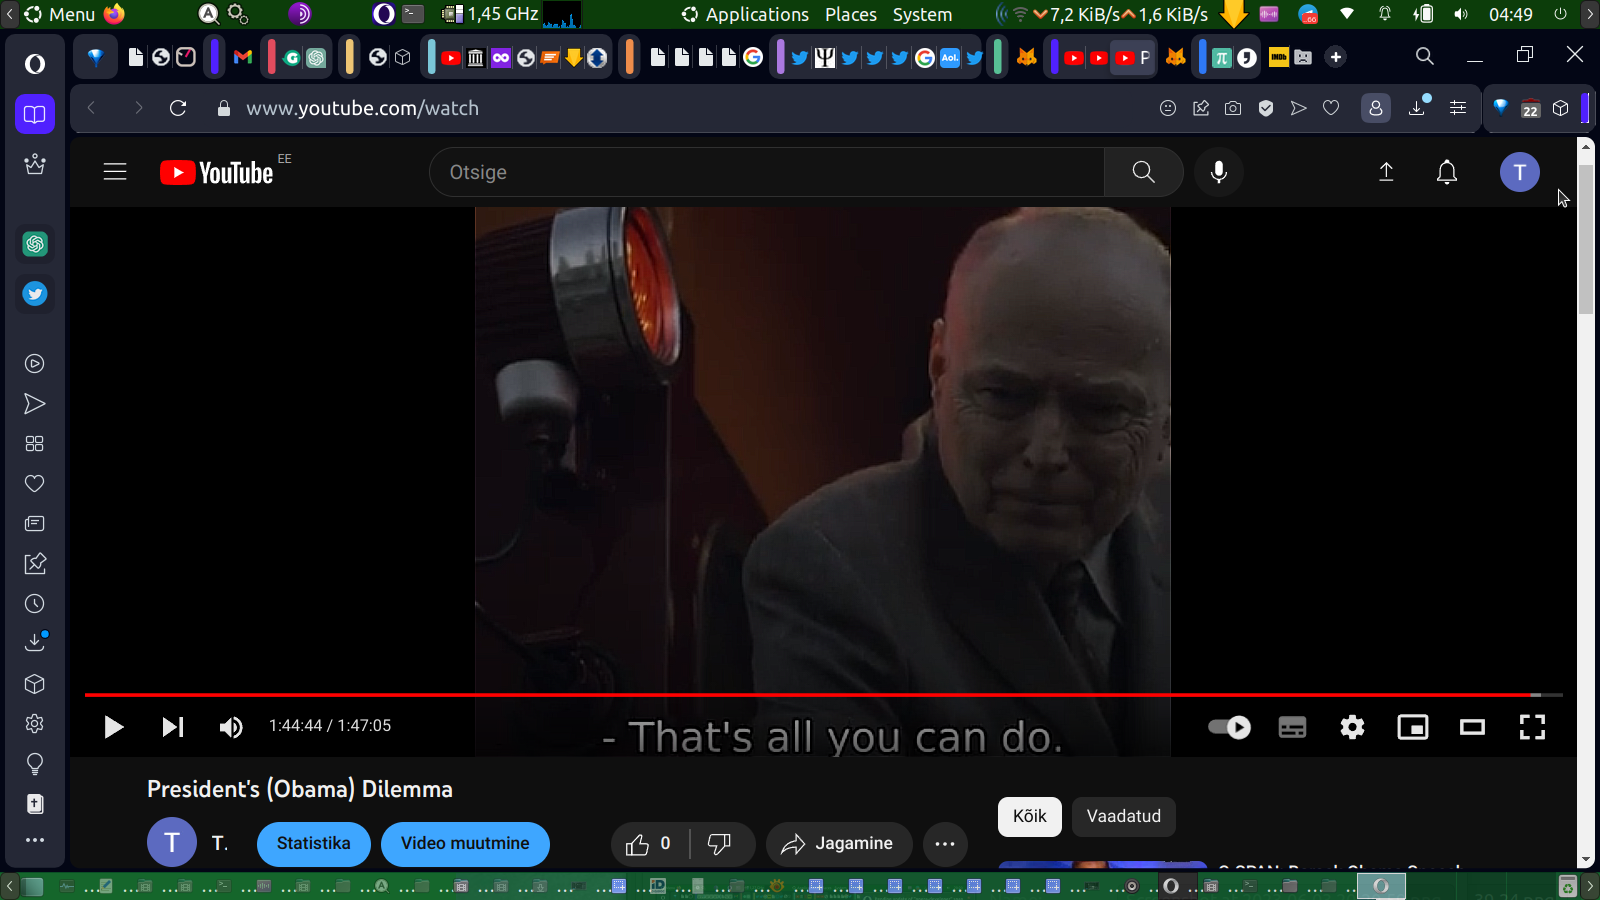Open the video settings gear

1352,727
